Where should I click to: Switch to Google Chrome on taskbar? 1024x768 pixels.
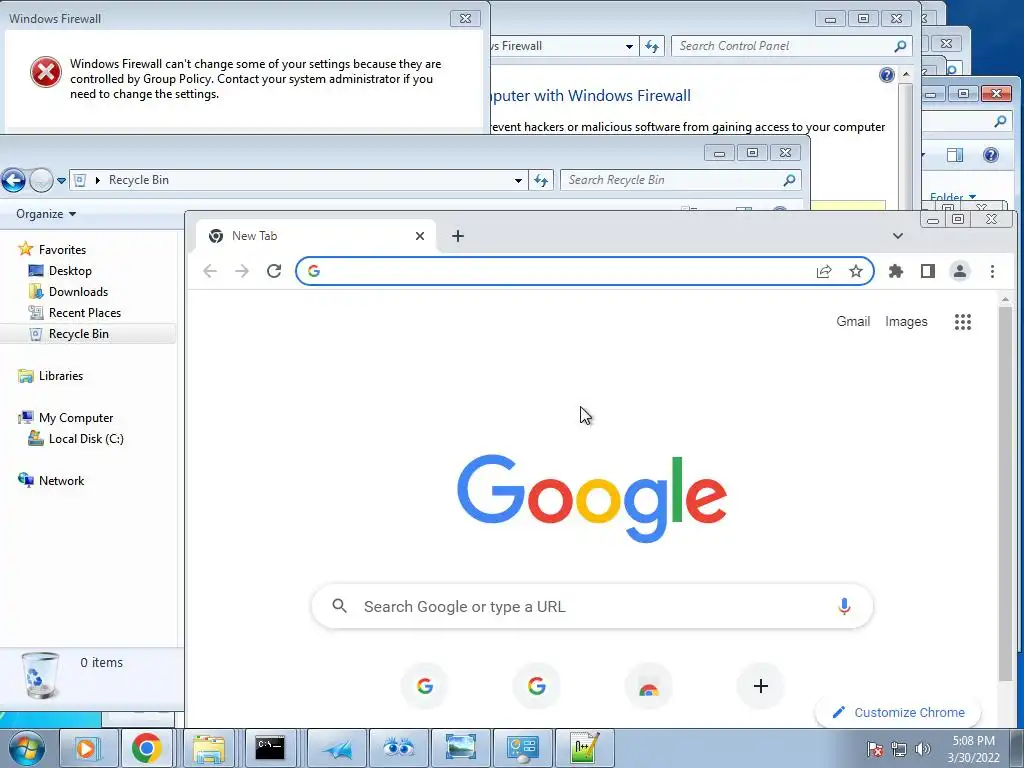146,748
